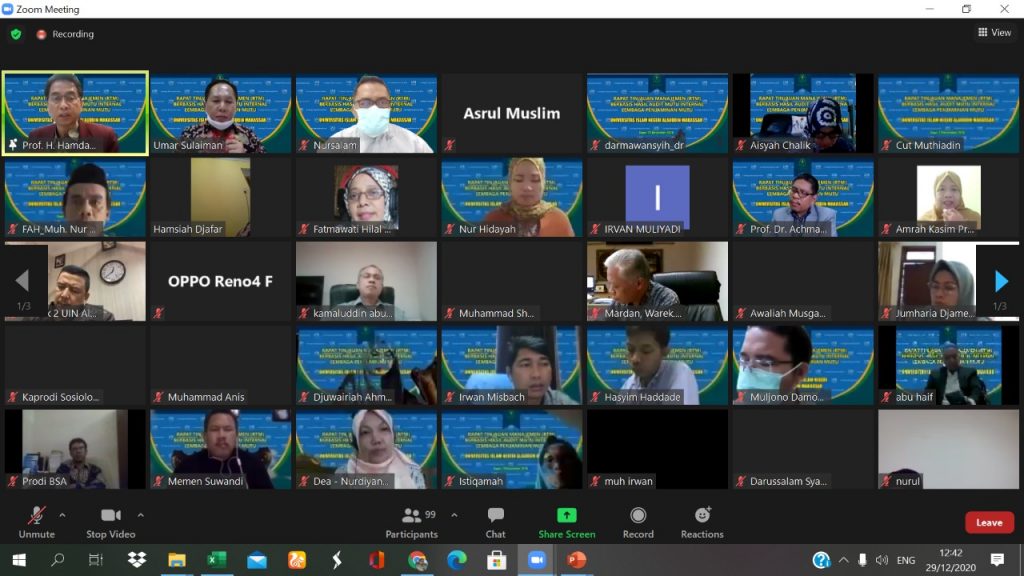This screenshot has height=576, width=1024.
Task: Click the name label muh irwan
Action: point(628,481)
